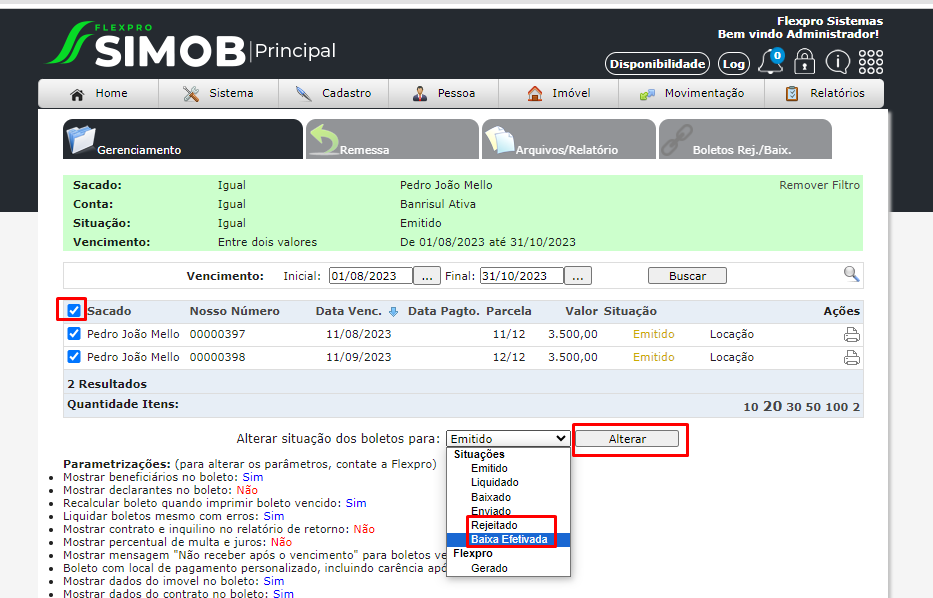The height and width of the screenshot is (598, 933).
Task: Click the Imóvel house icon
Action: pos(535,93)
